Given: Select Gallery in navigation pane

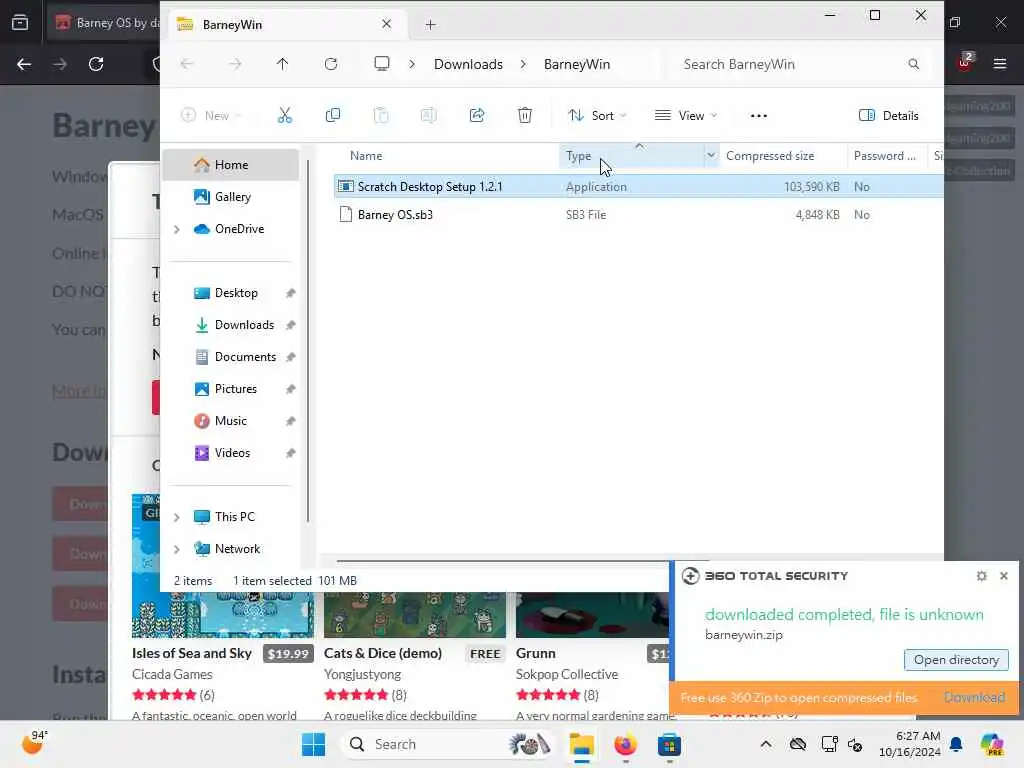Looking at the screenshot, I should (230, 197).
